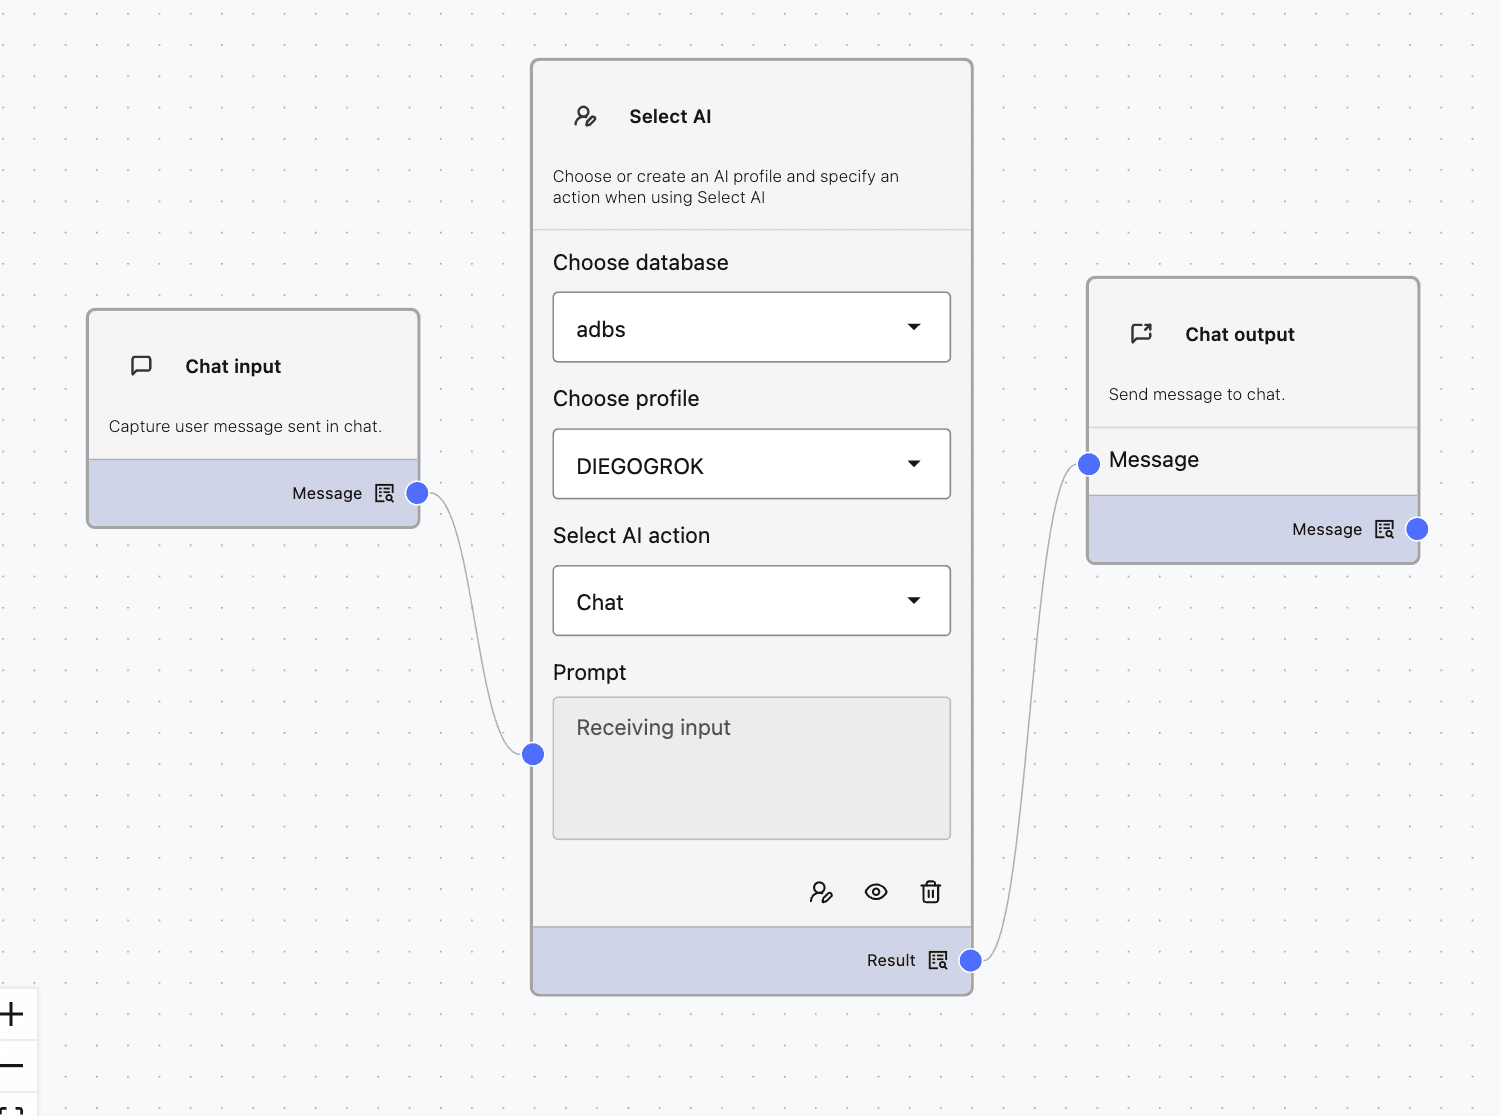This screenshot has width=1500, height=1116.
Task: Select the Chat output node header
Action: click(x=1239, y=334)
